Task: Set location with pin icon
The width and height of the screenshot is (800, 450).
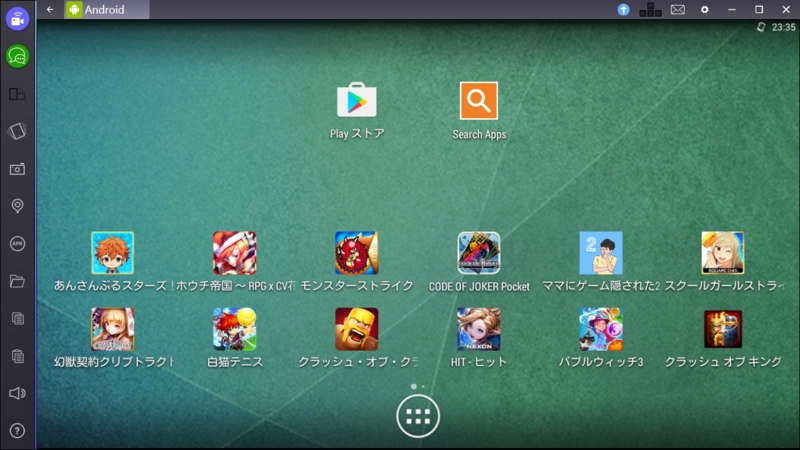Action: [x=17, y=206]
